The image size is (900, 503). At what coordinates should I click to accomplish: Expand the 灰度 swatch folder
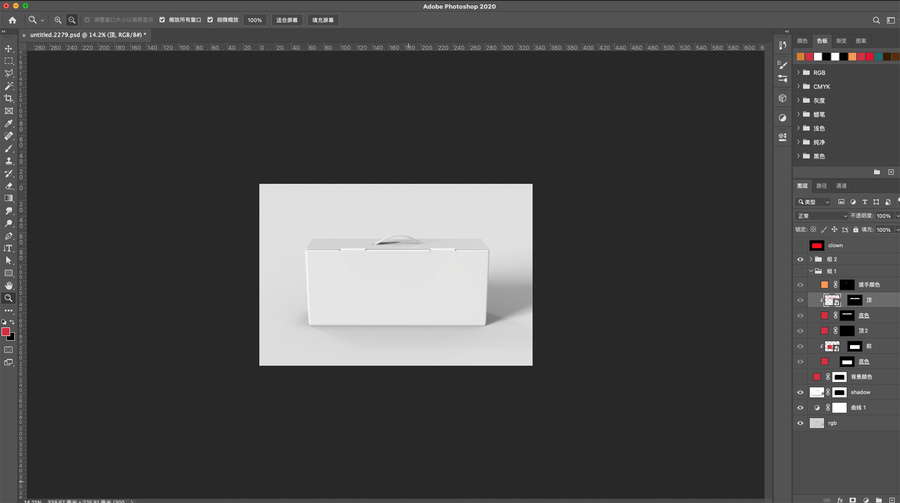[798, 100]
